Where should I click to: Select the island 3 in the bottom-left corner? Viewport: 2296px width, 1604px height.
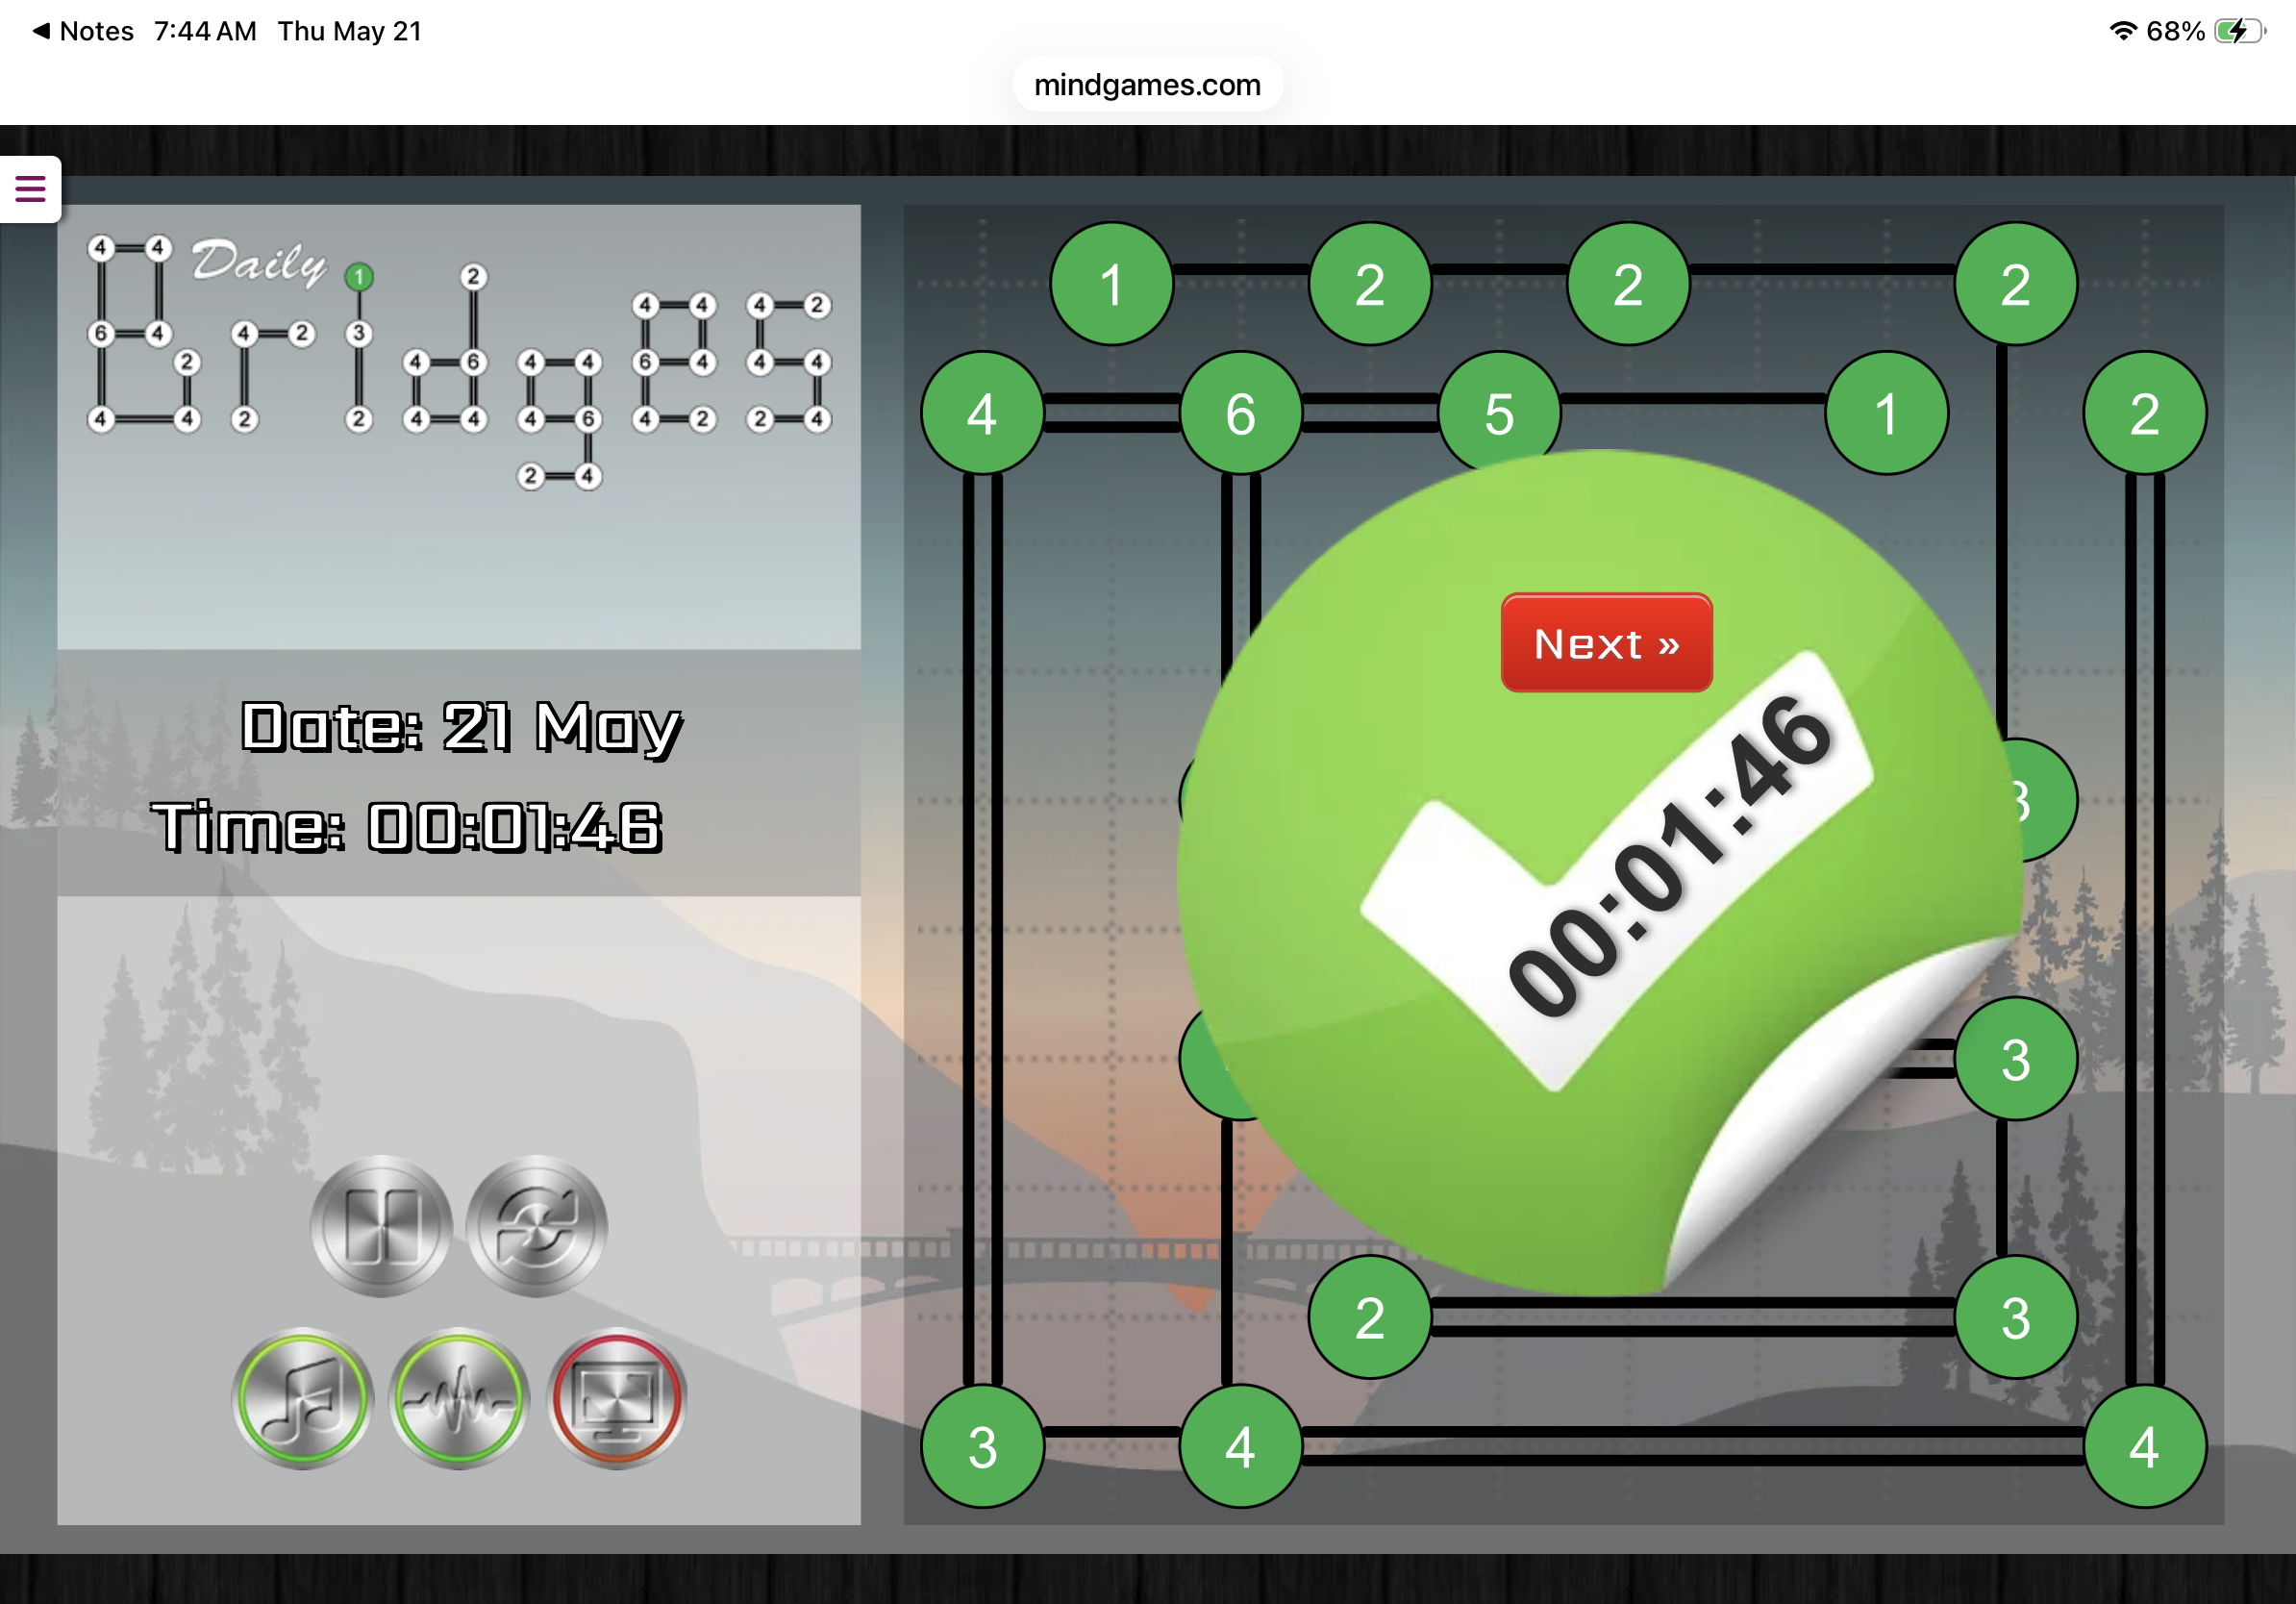coord(982,1446)
